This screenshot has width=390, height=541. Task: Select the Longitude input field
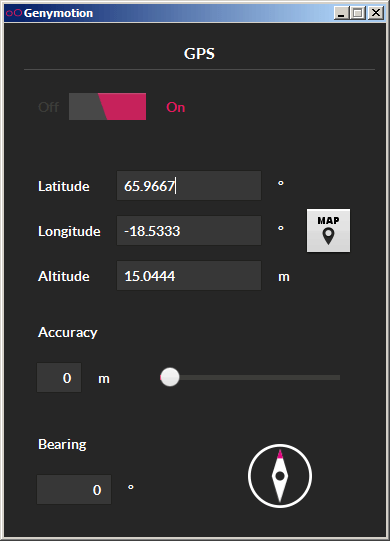[x=189, y=230]
